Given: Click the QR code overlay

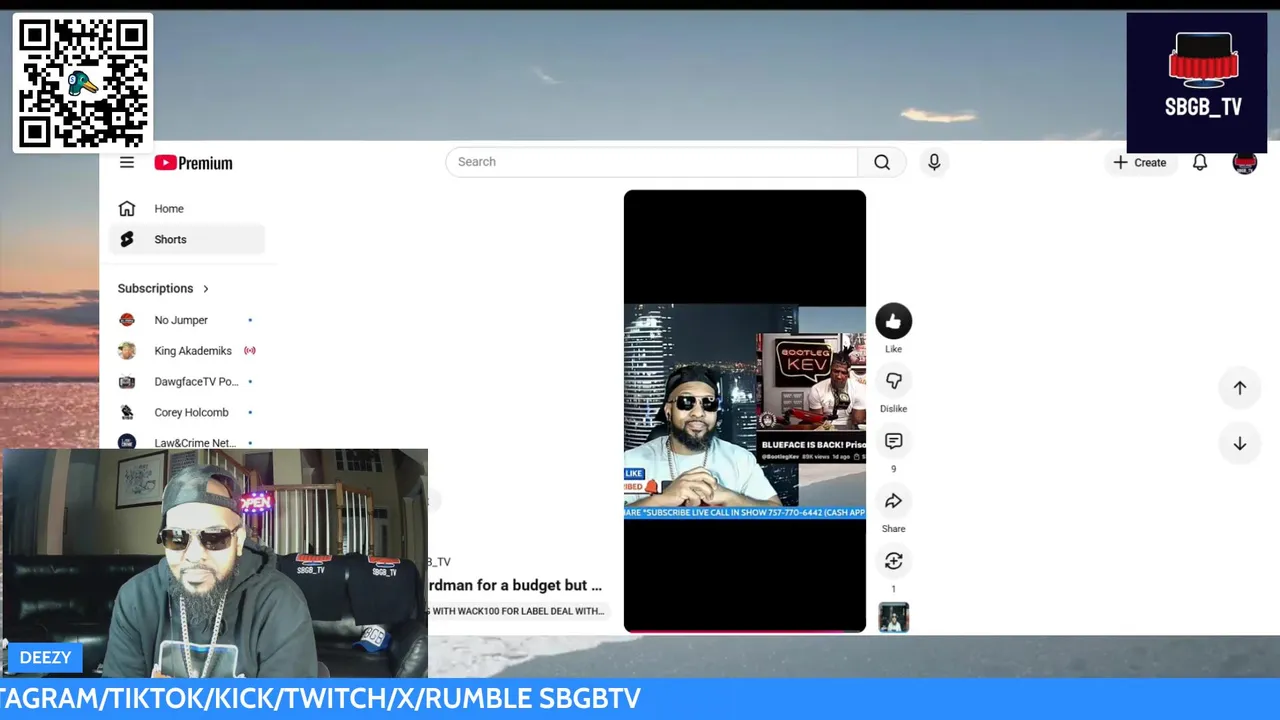Looking at the screenshot, I should [83, 83].
